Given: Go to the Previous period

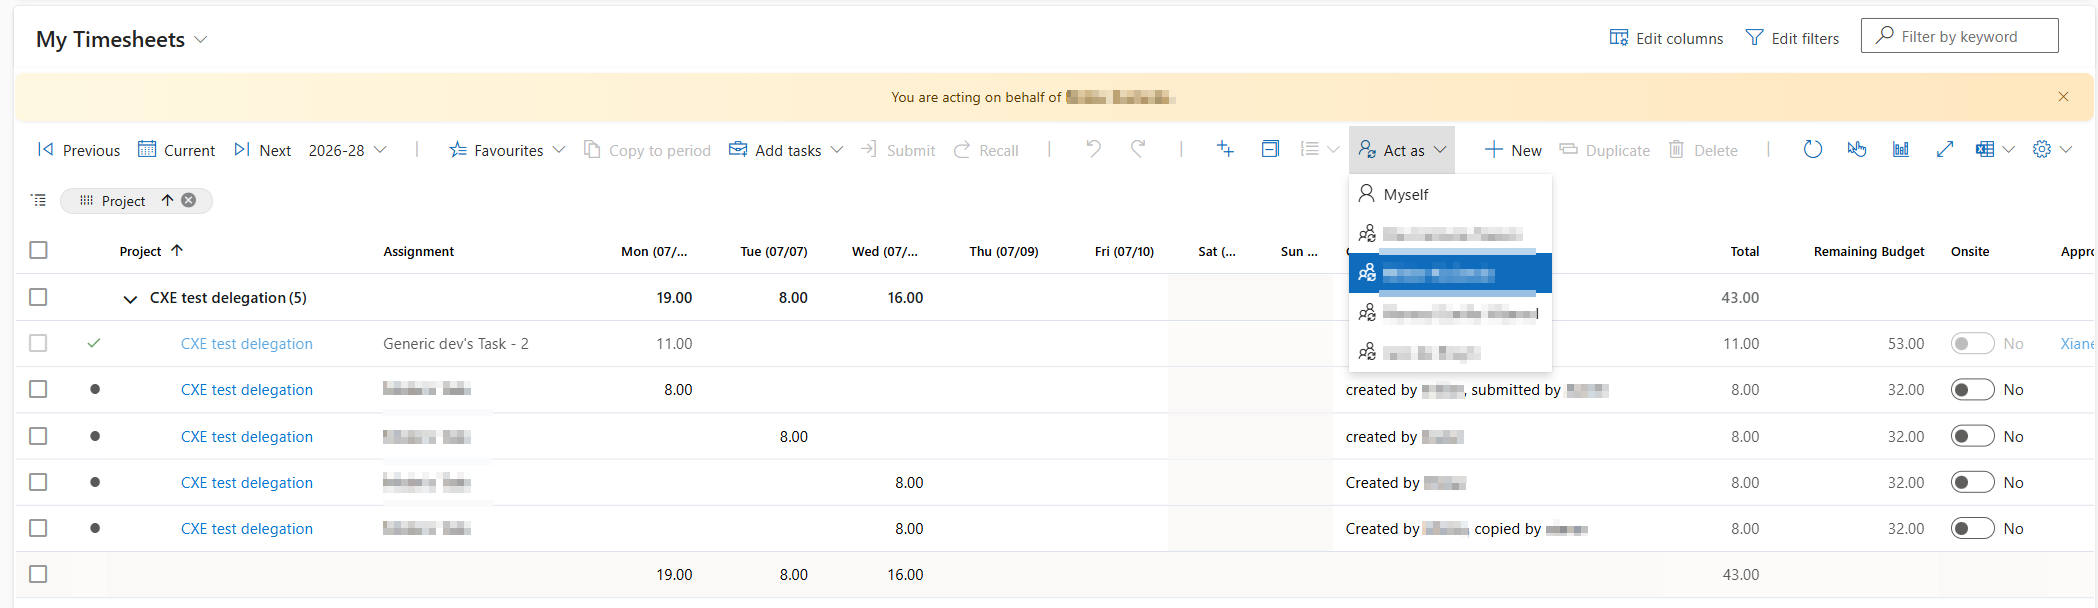Looking at the screenshot, I should (x=79, y=150).
